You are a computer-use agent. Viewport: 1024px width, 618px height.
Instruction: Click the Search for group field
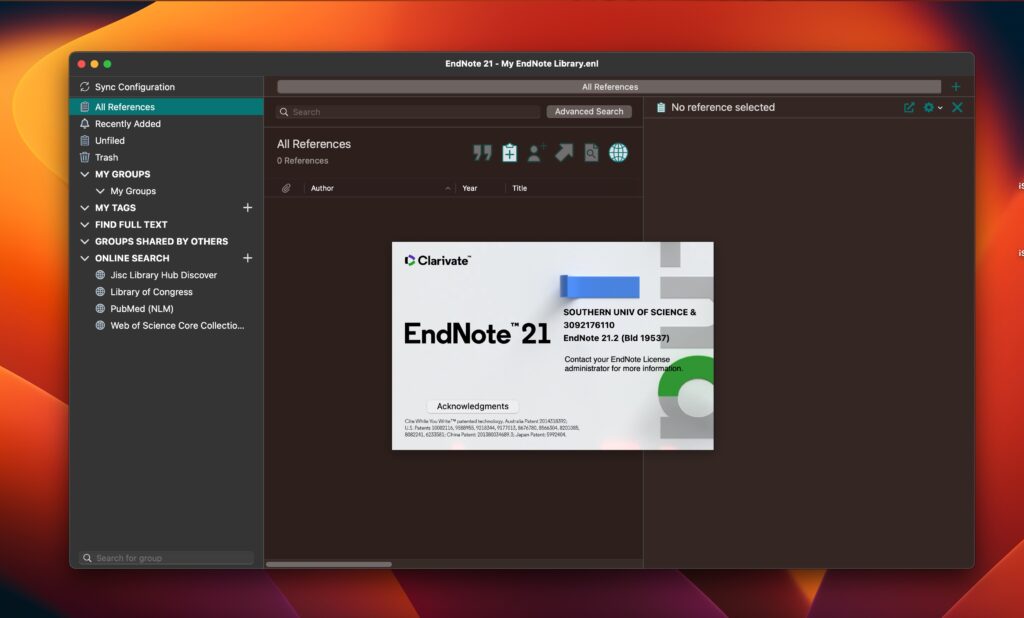(x=165, y=558)
